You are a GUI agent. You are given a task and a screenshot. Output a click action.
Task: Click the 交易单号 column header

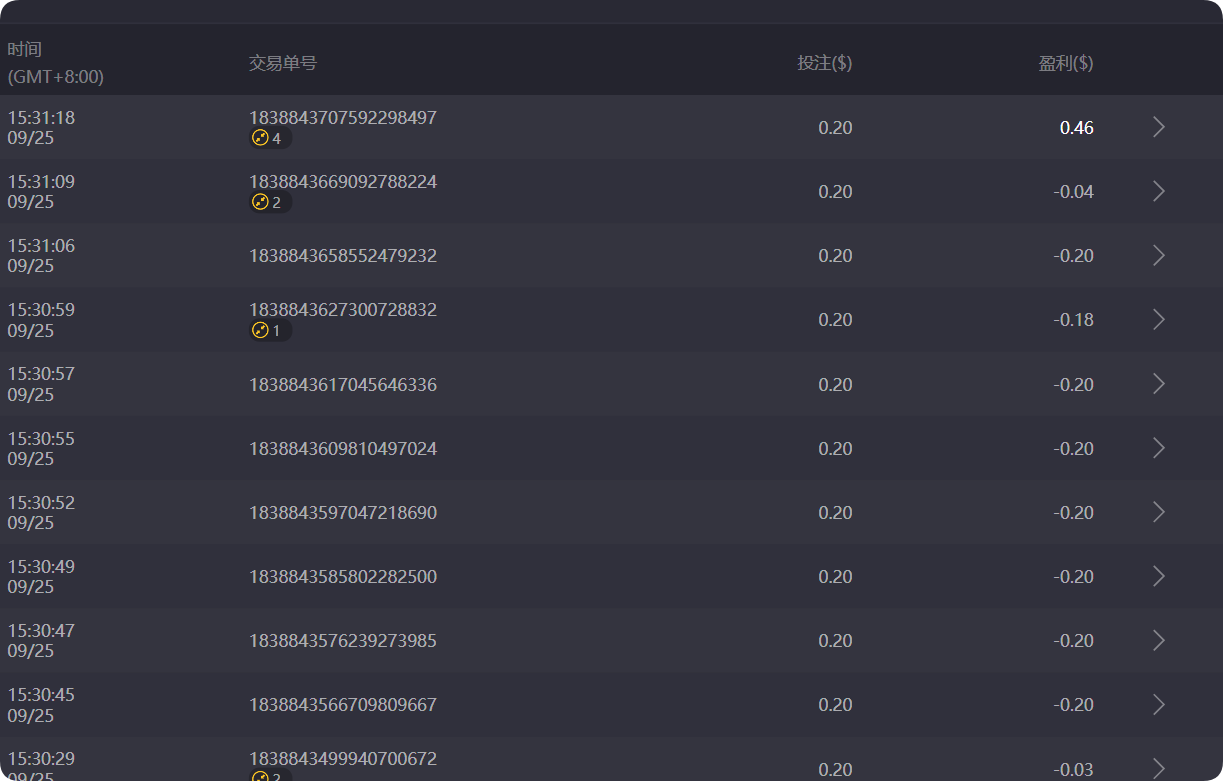pyautogui.click(x=282, y=62)
